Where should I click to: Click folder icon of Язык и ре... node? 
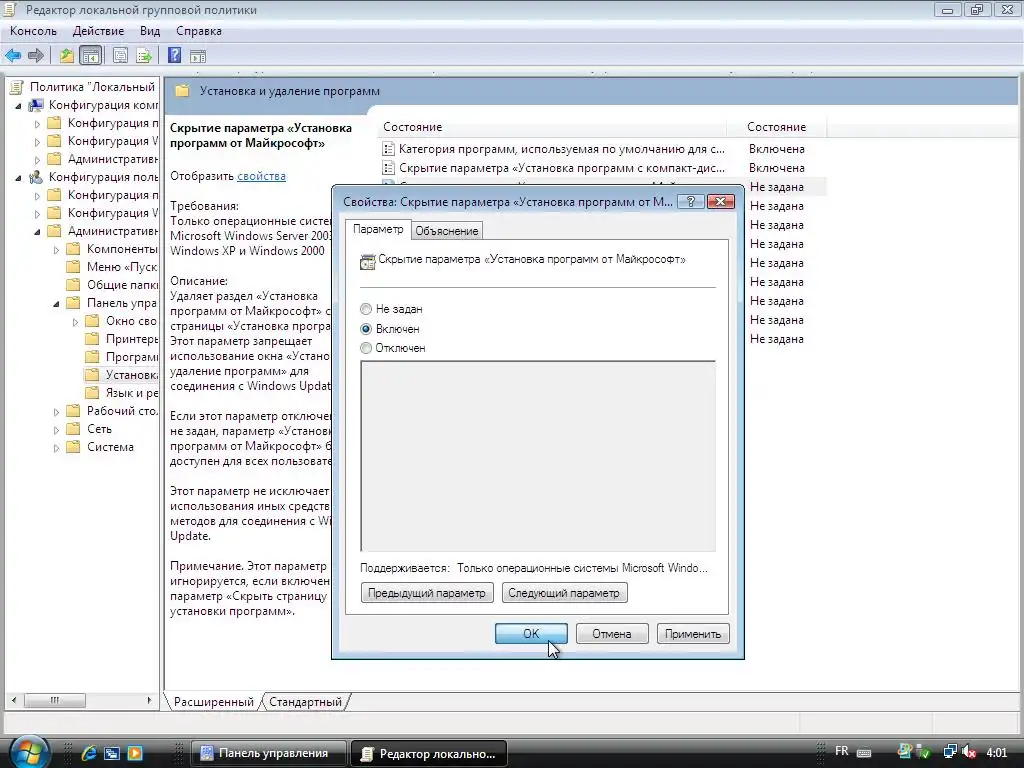pyautogui.click(x=93, y=392)
